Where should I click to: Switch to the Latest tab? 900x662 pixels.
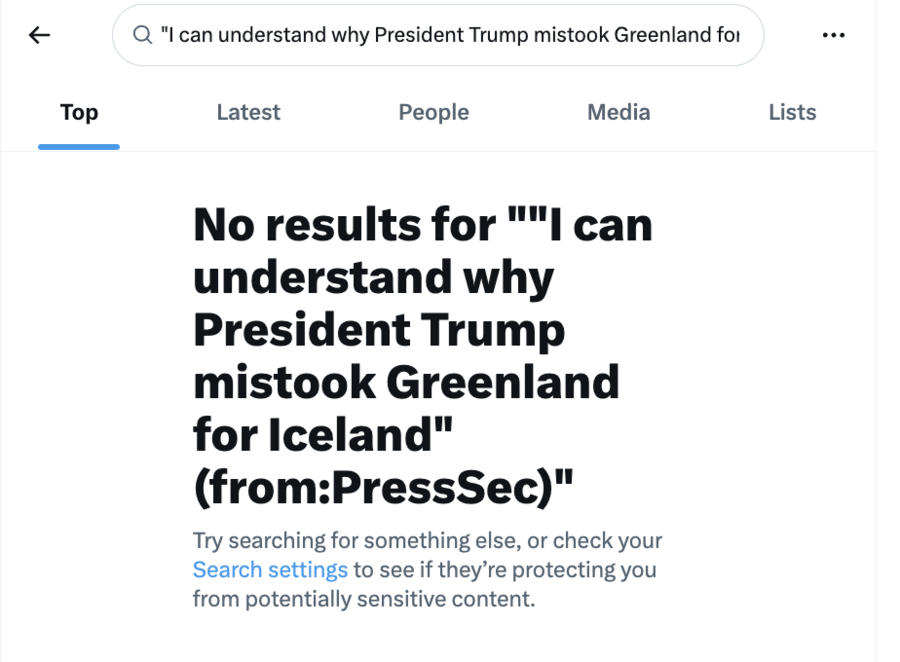pyautogui.click(x=248, y=112)
